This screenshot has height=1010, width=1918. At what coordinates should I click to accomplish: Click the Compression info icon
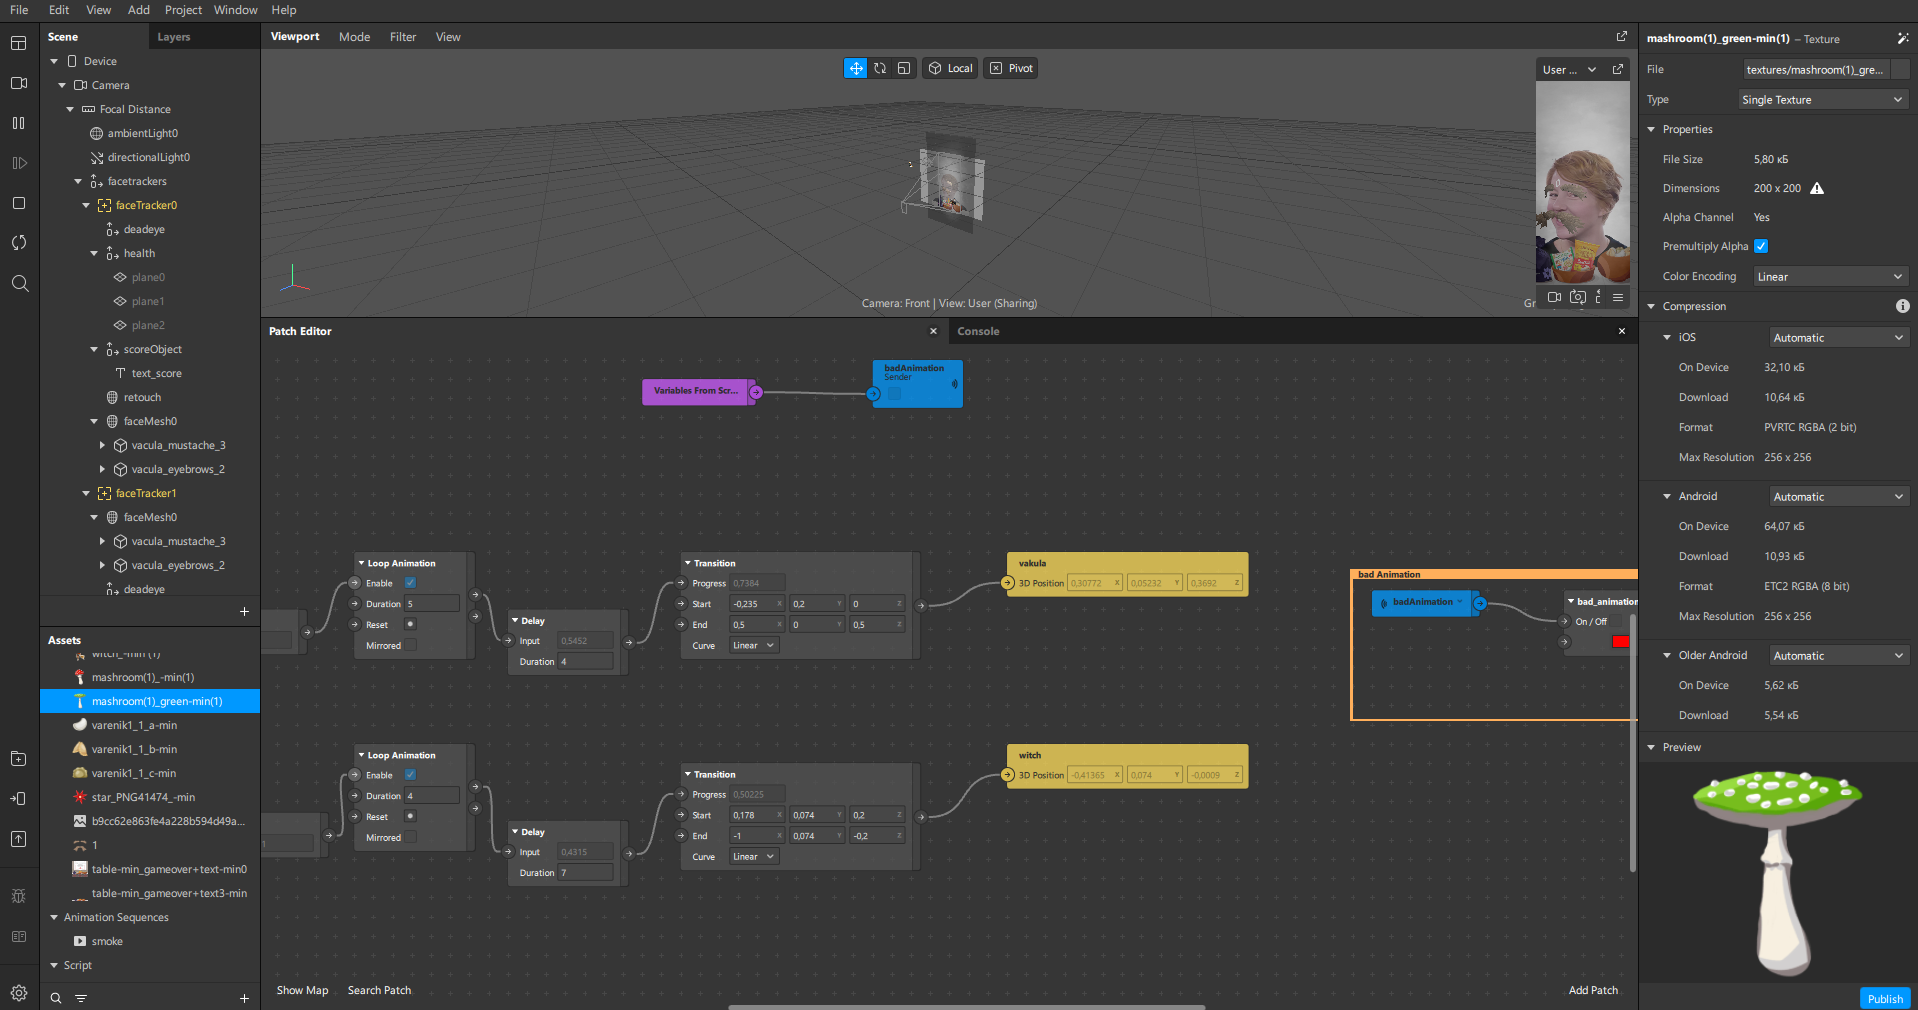1902,306
